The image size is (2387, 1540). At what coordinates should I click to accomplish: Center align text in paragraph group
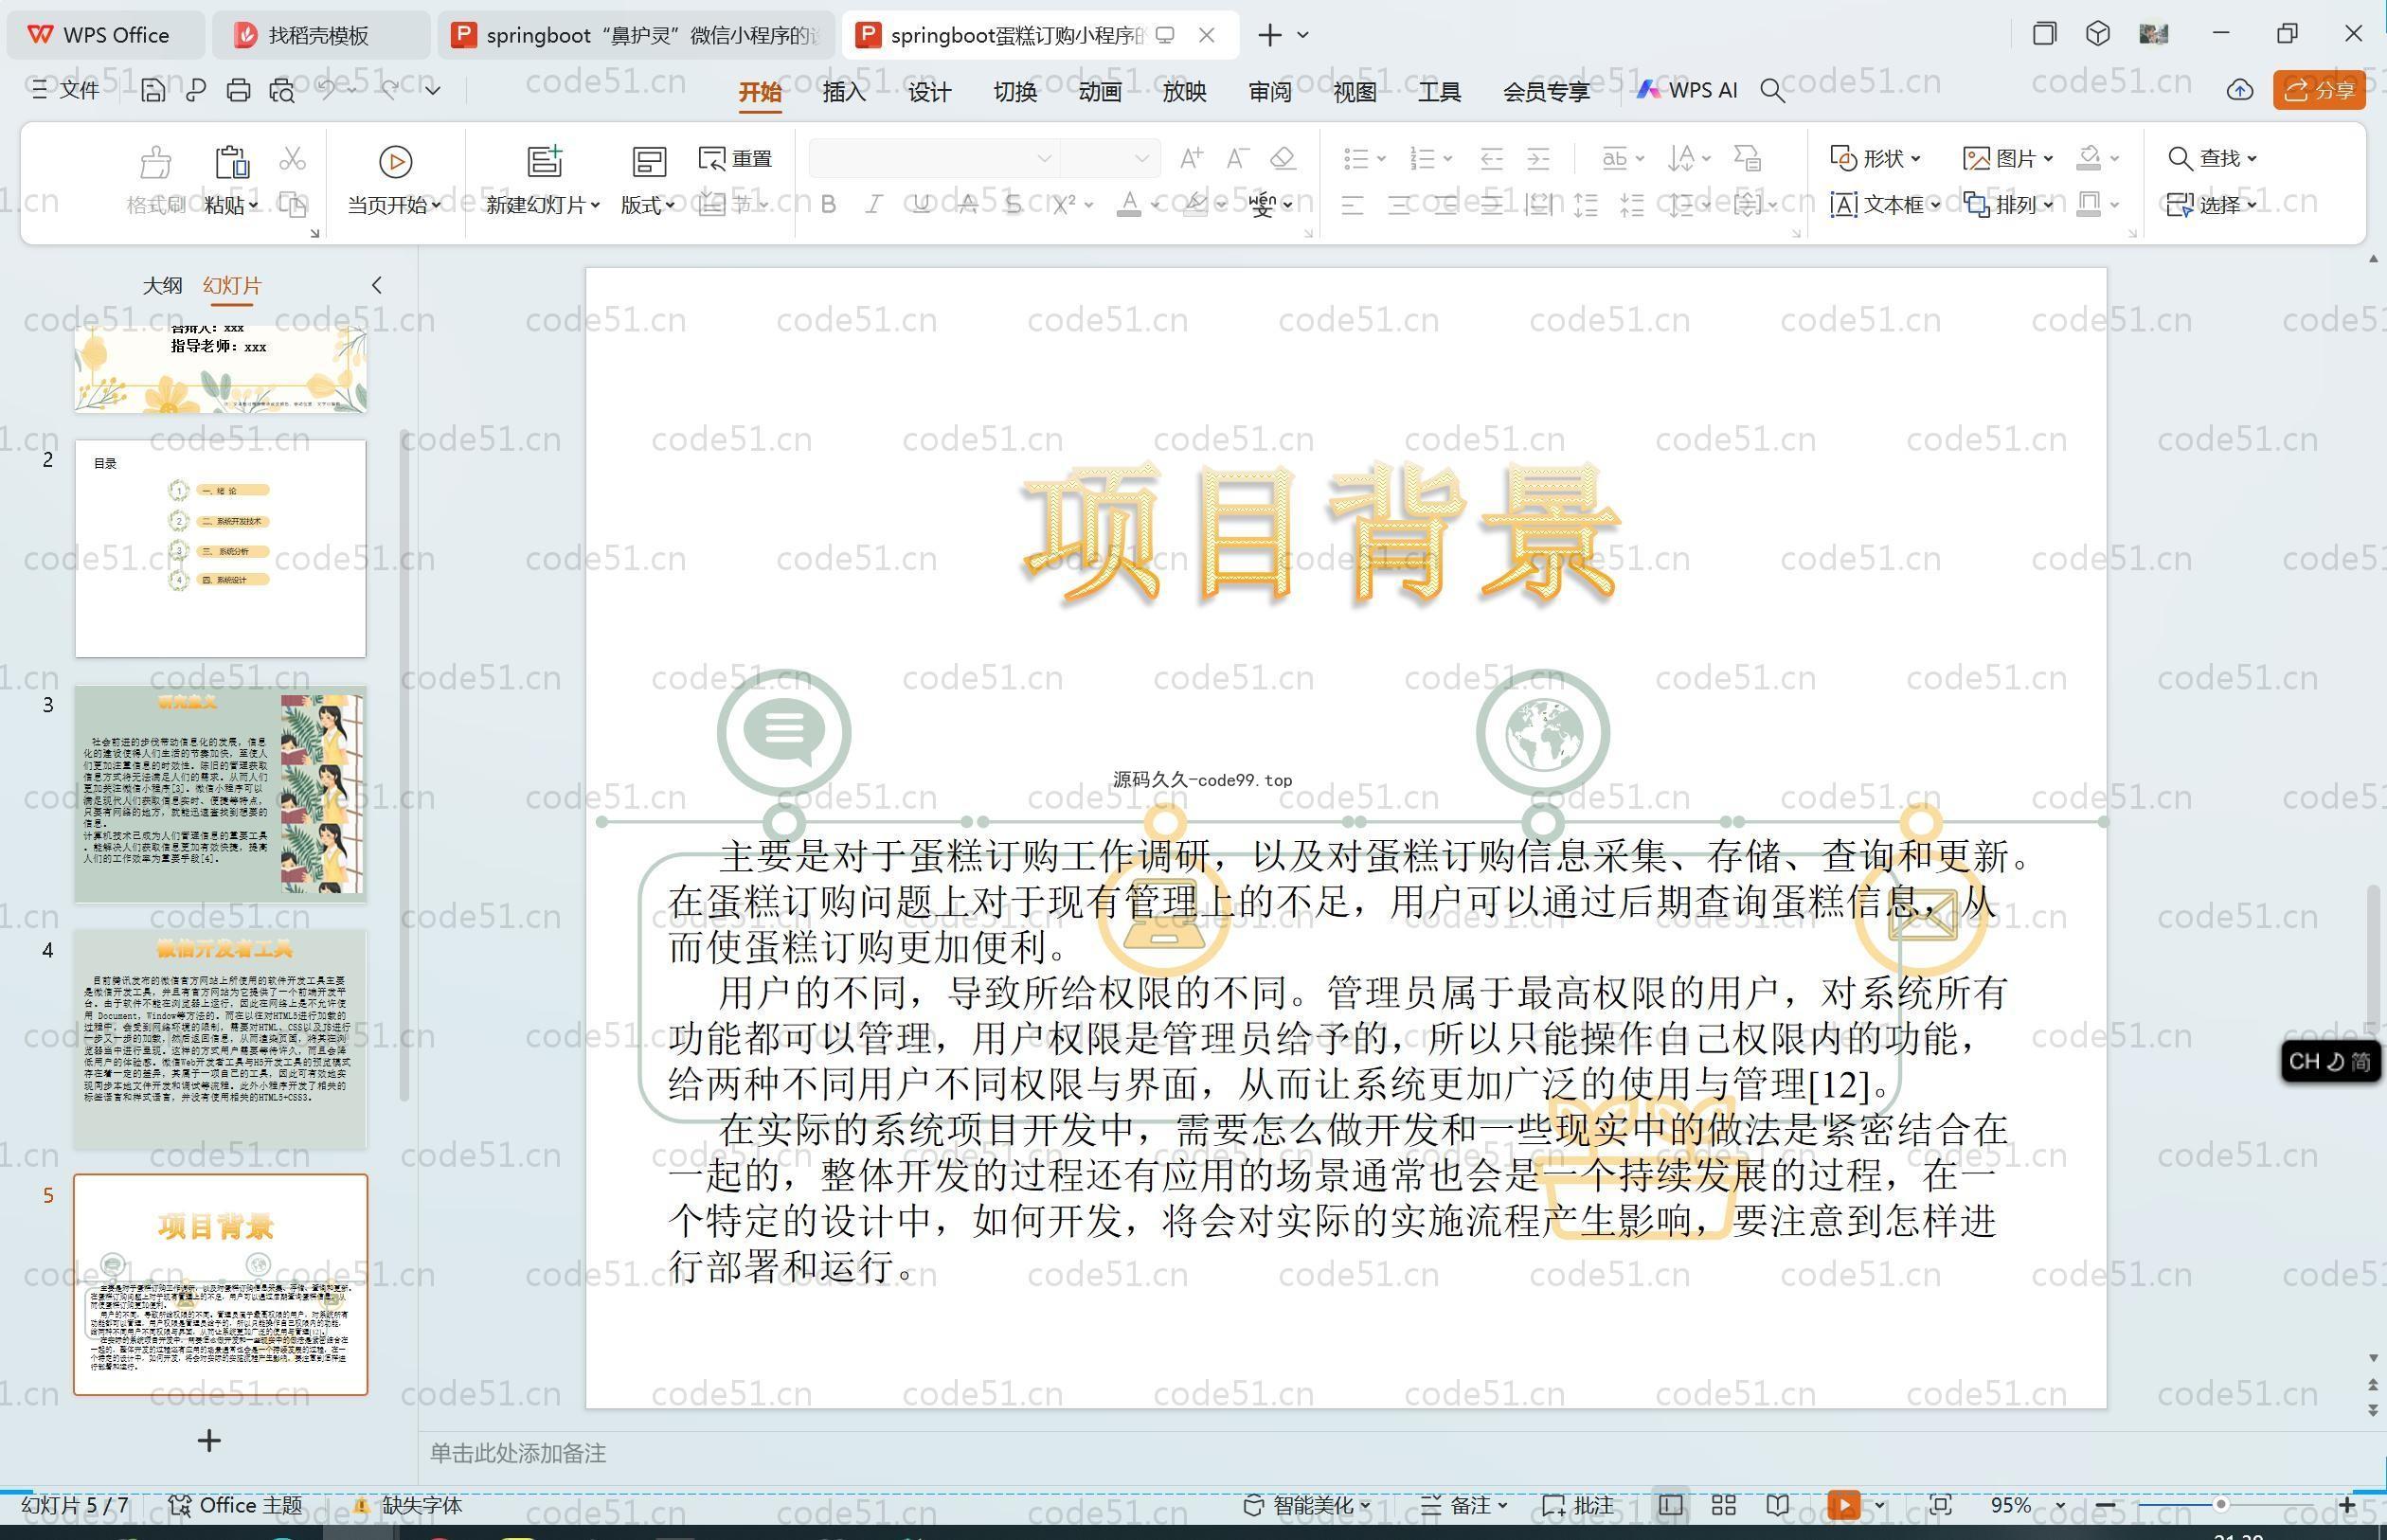[x=1399, y=206]
